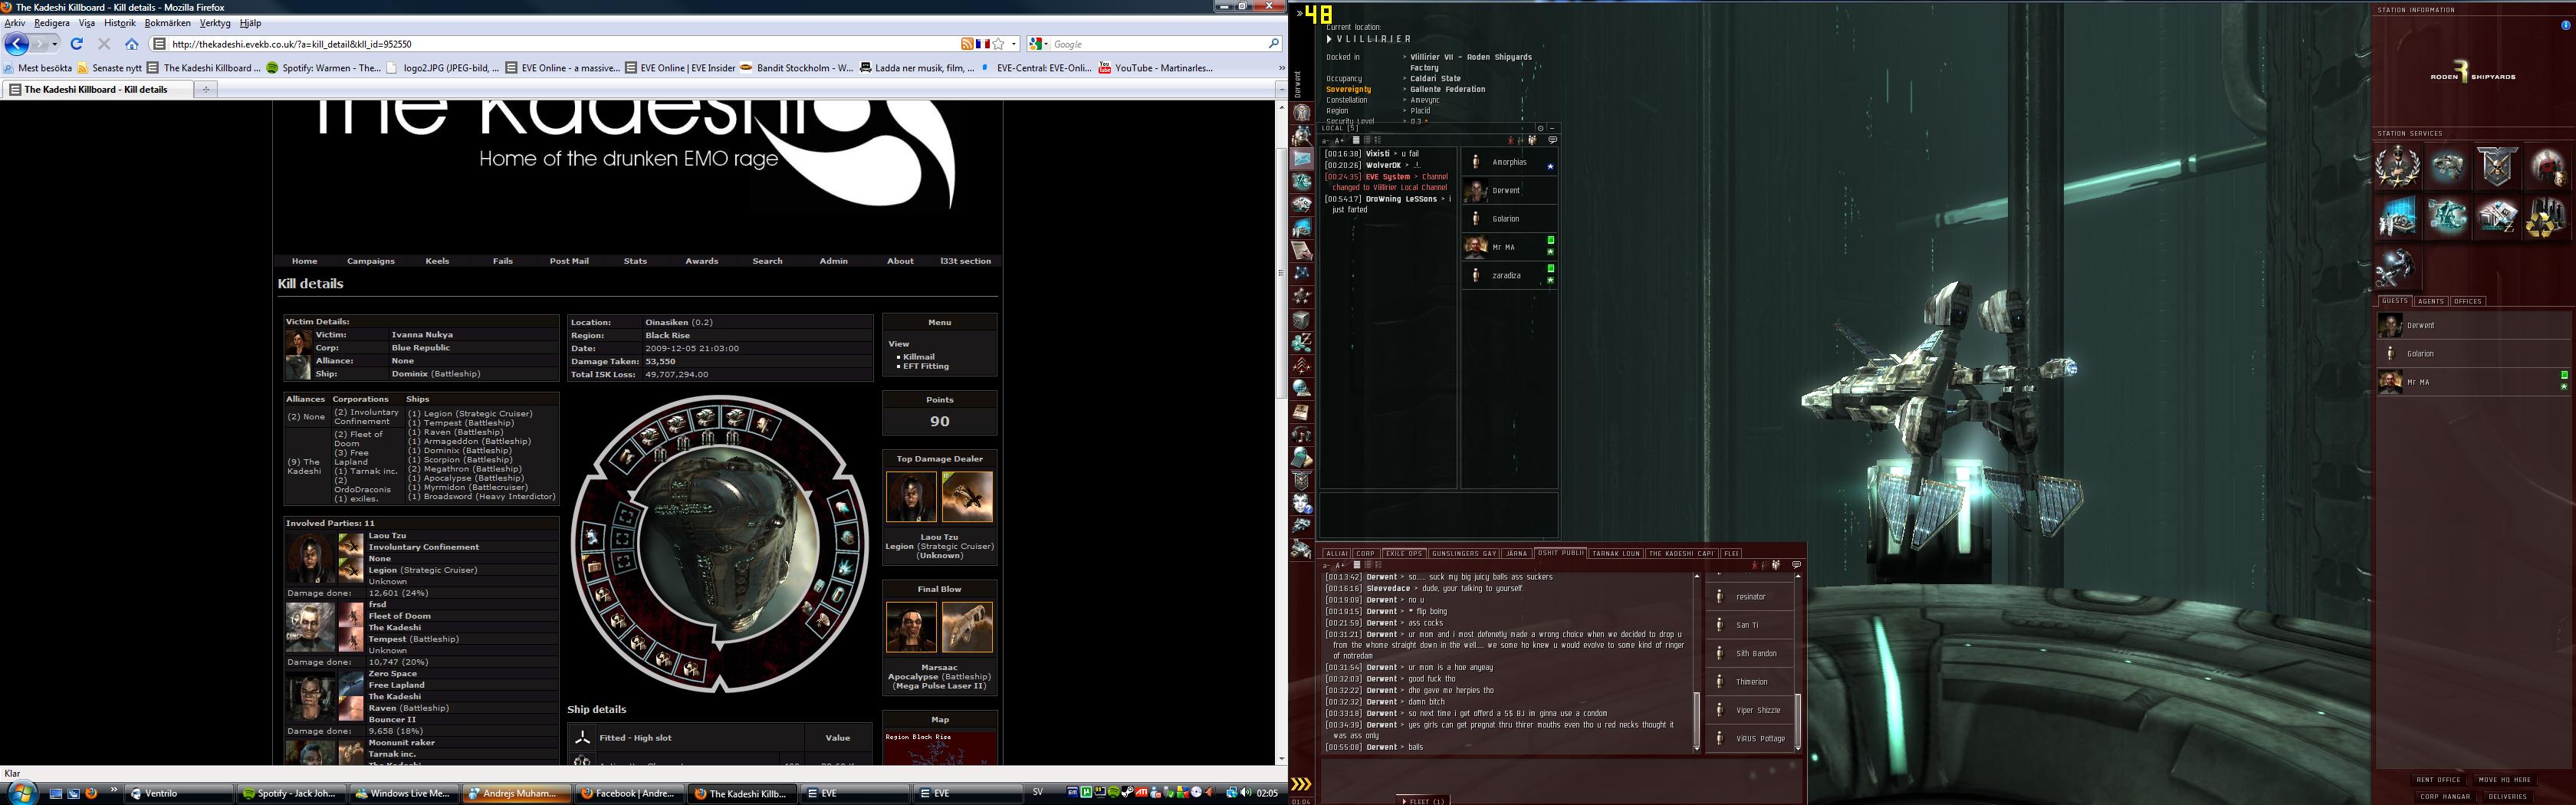
Task: Open the Historik menu in Firefox
Action: point(120,23)
